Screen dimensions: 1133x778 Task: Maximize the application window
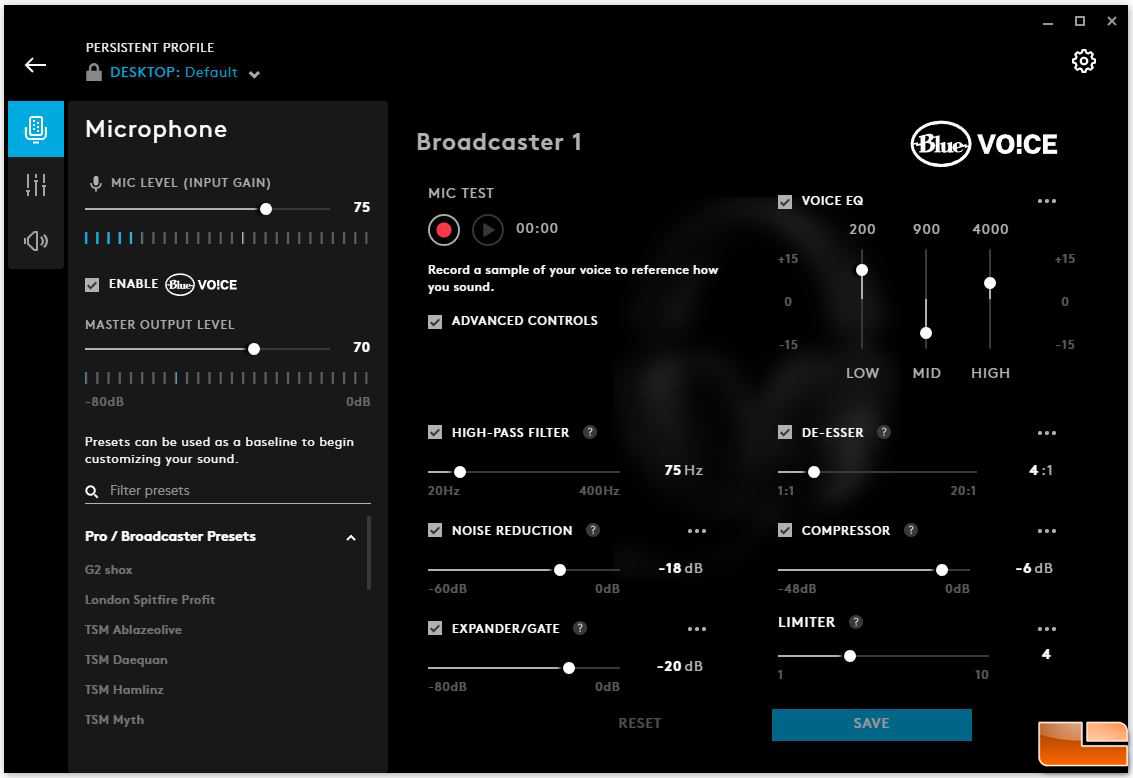click(x=1080, y=22)
